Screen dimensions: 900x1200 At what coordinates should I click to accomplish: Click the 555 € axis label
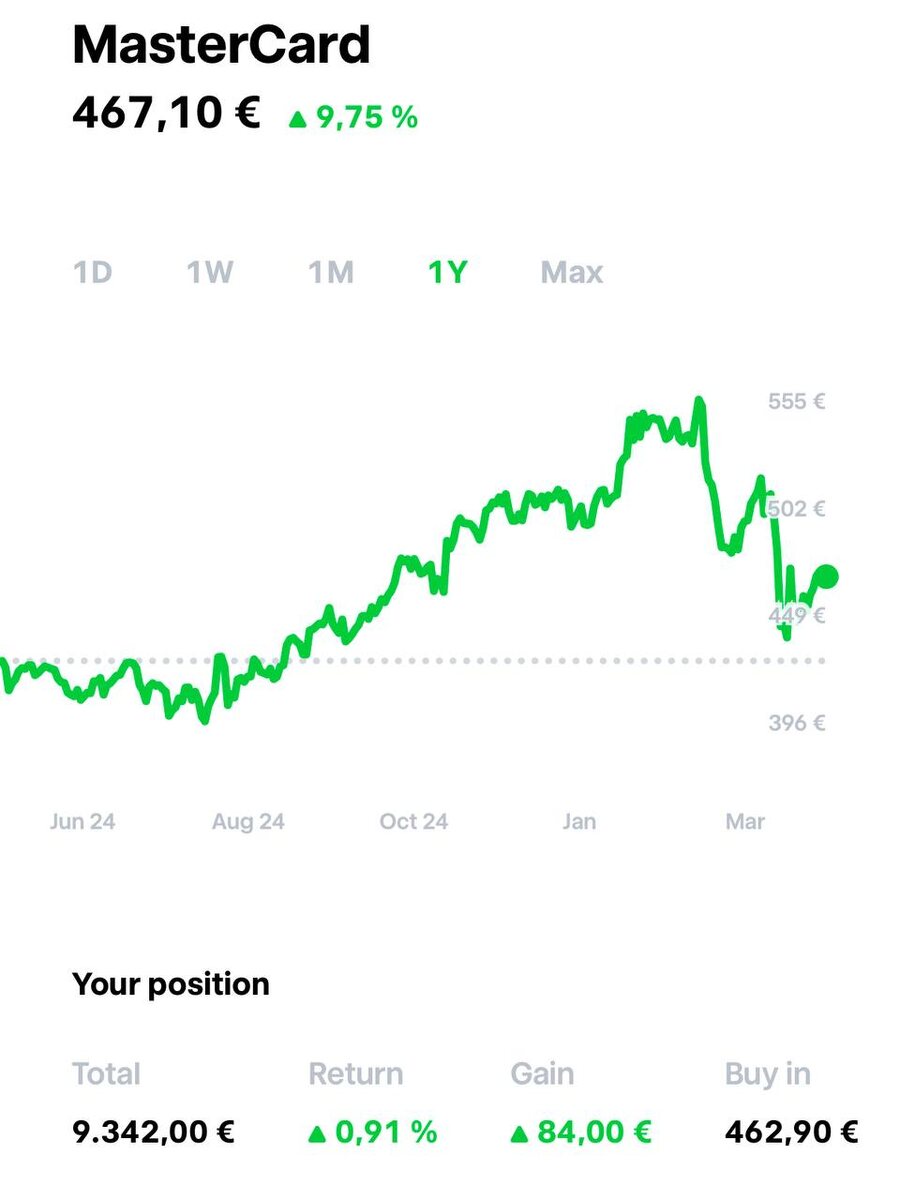(796, 402)
